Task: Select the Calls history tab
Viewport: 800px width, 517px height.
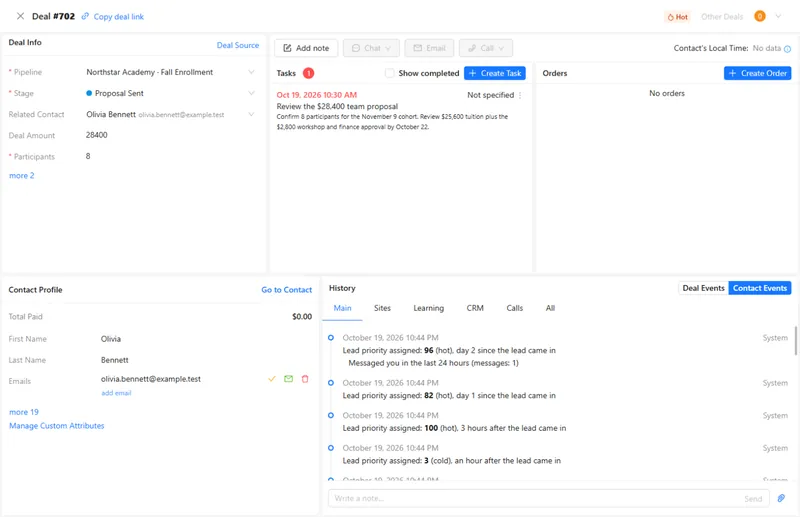Action: pyautogui.click(x=515, y=308)
